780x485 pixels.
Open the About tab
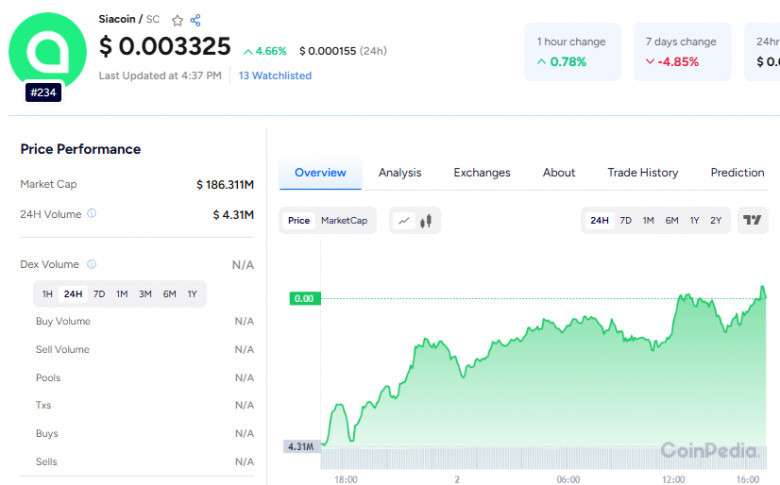coord(559,173)
